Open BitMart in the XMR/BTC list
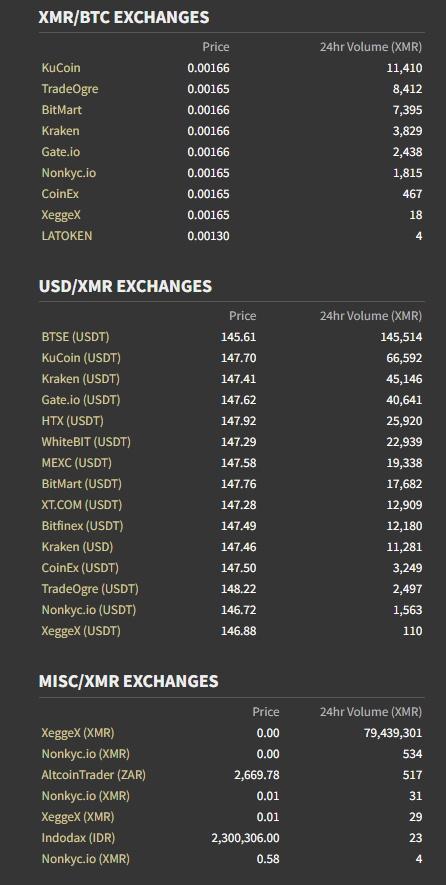 62,109
